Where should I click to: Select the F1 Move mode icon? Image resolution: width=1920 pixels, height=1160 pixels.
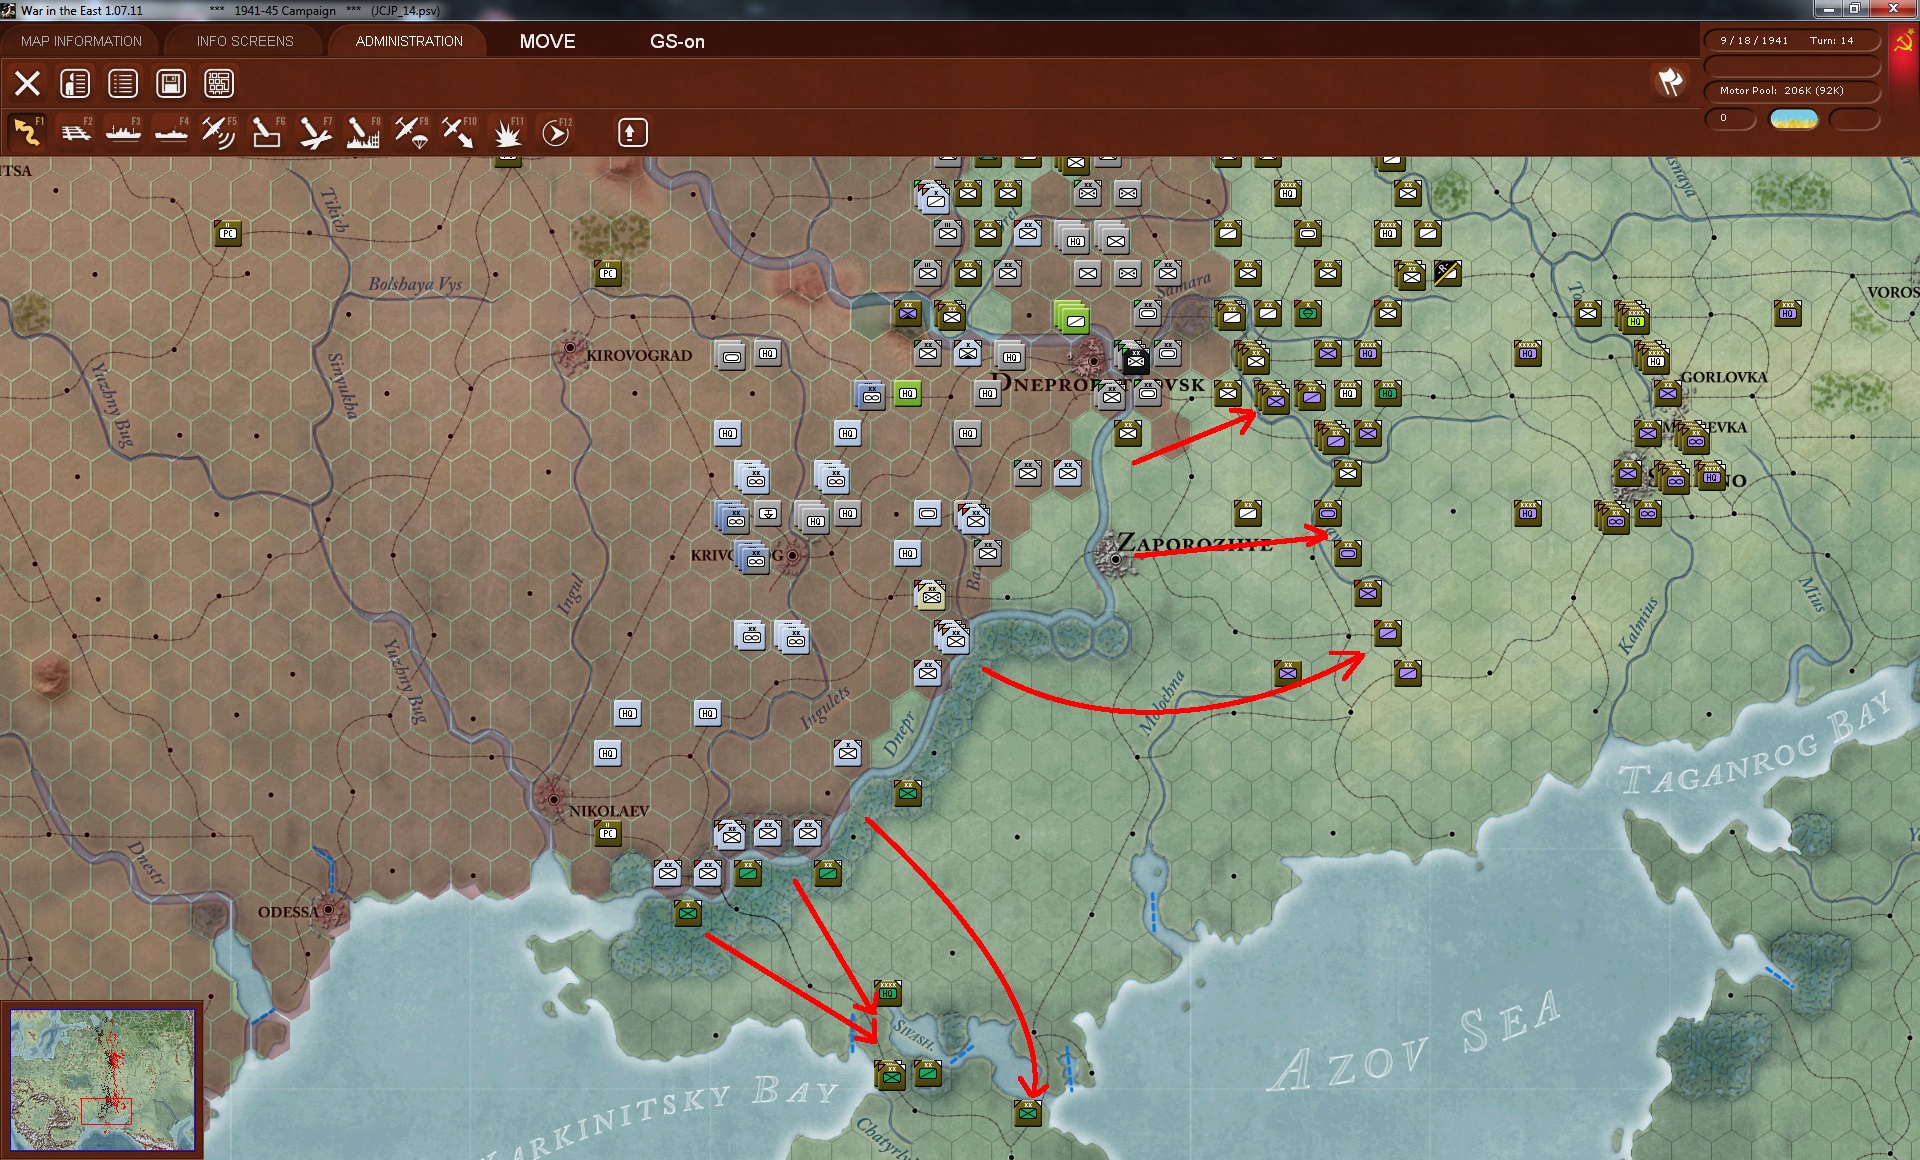point(27,132)
